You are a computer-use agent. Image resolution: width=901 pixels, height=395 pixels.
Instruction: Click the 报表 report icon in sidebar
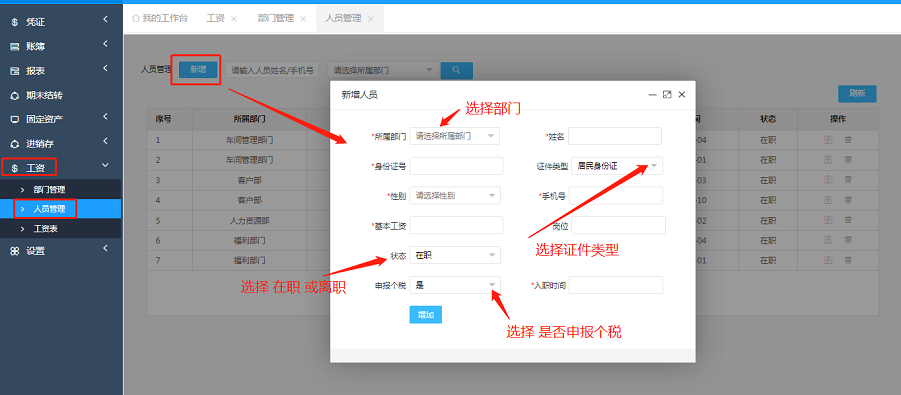click(x=14, y=71)
